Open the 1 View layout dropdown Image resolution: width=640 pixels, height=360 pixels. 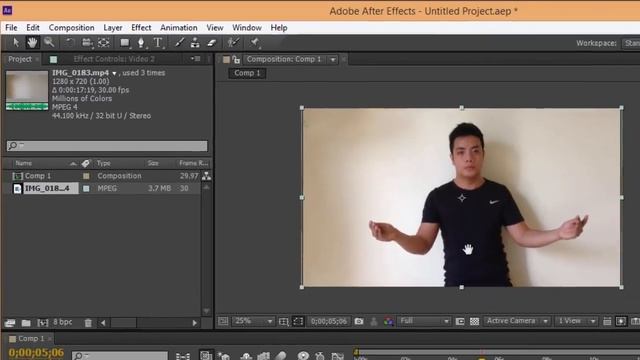point(576,321)
